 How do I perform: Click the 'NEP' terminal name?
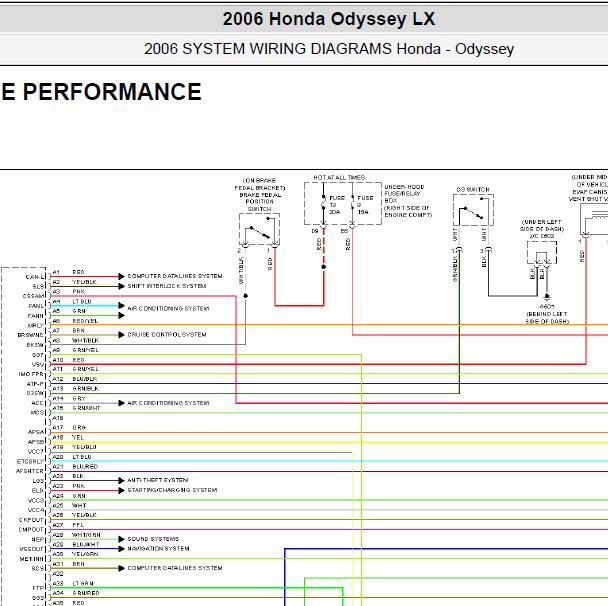tap(38, 539)
